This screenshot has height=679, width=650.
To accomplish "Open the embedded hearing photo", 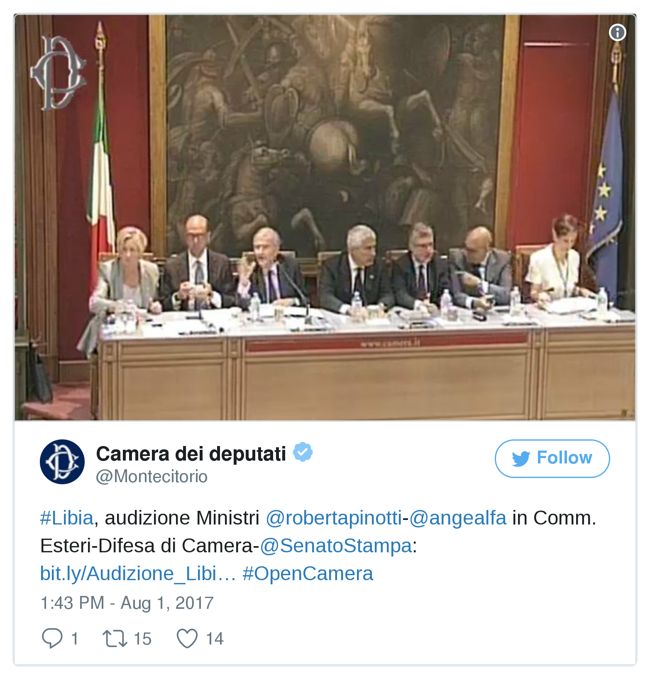I will tap(325, 217).
